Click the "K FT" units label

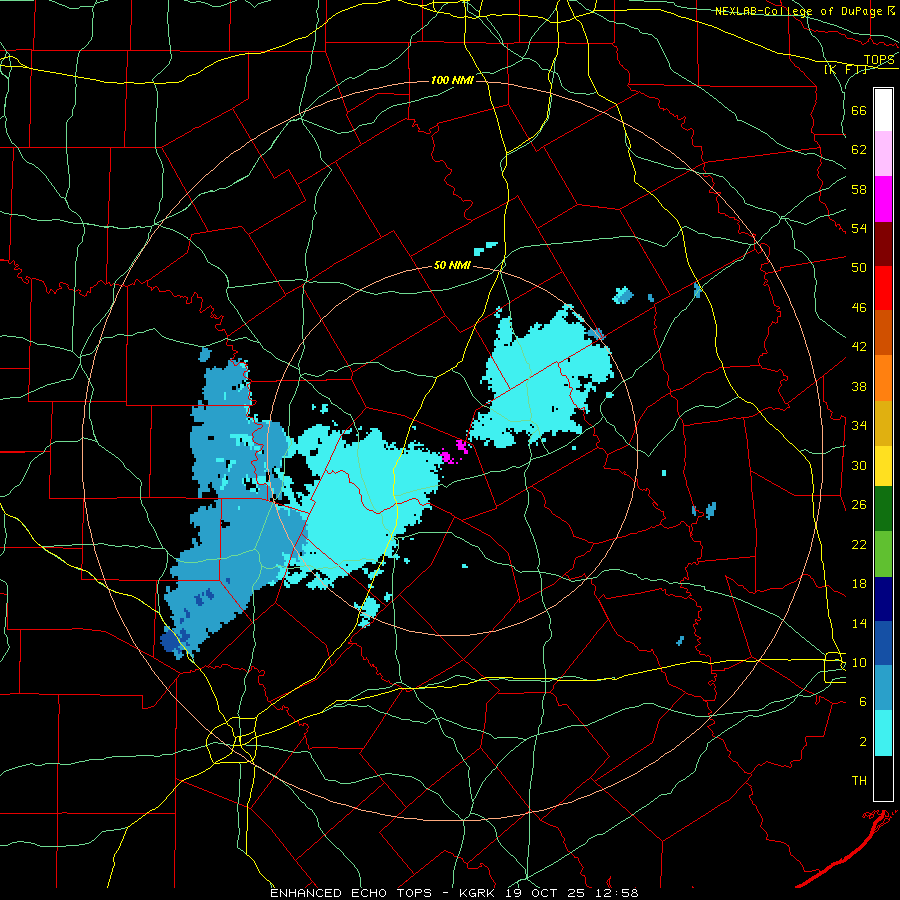(x=846, y=70)
